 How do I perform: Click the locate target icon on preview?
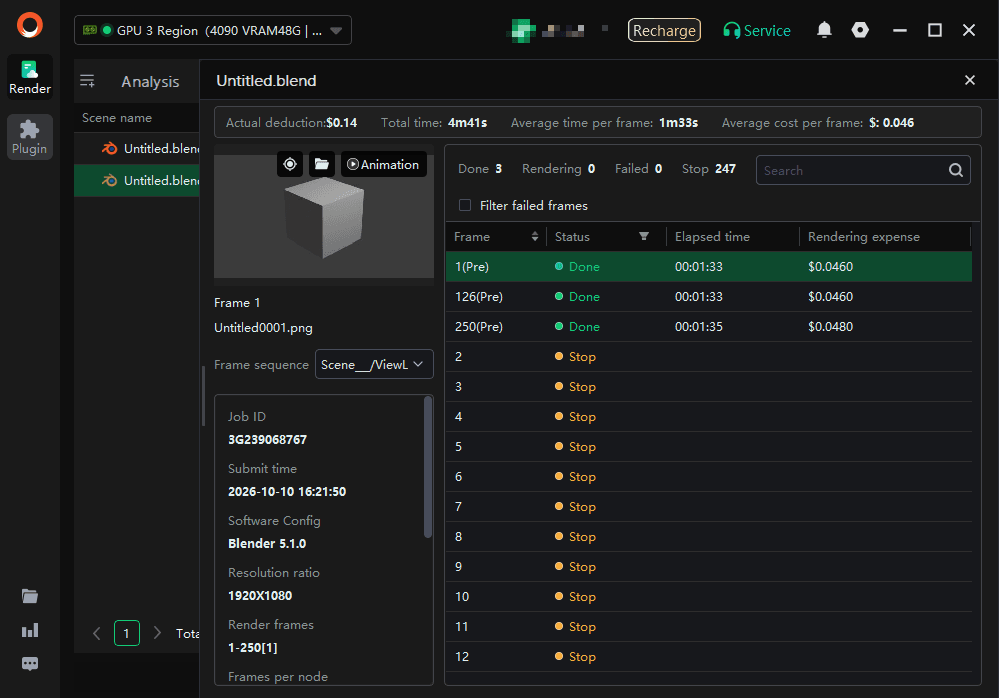click(x=290, y=164)
